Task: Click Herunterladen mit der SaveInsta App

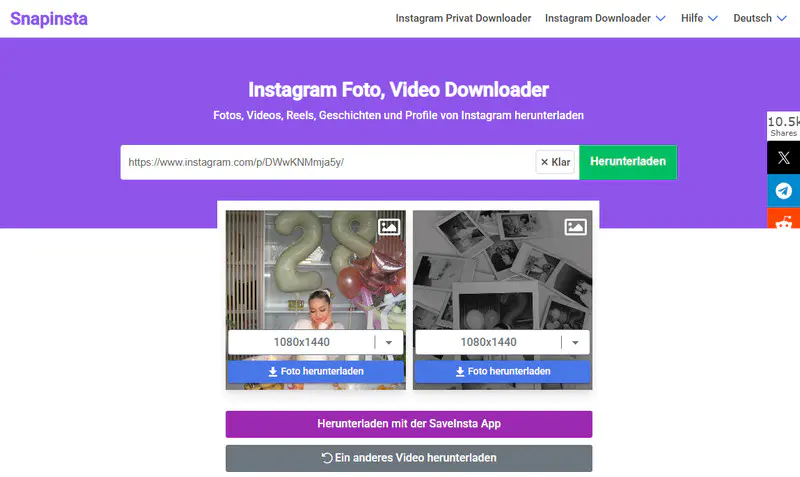Action: 409,424
